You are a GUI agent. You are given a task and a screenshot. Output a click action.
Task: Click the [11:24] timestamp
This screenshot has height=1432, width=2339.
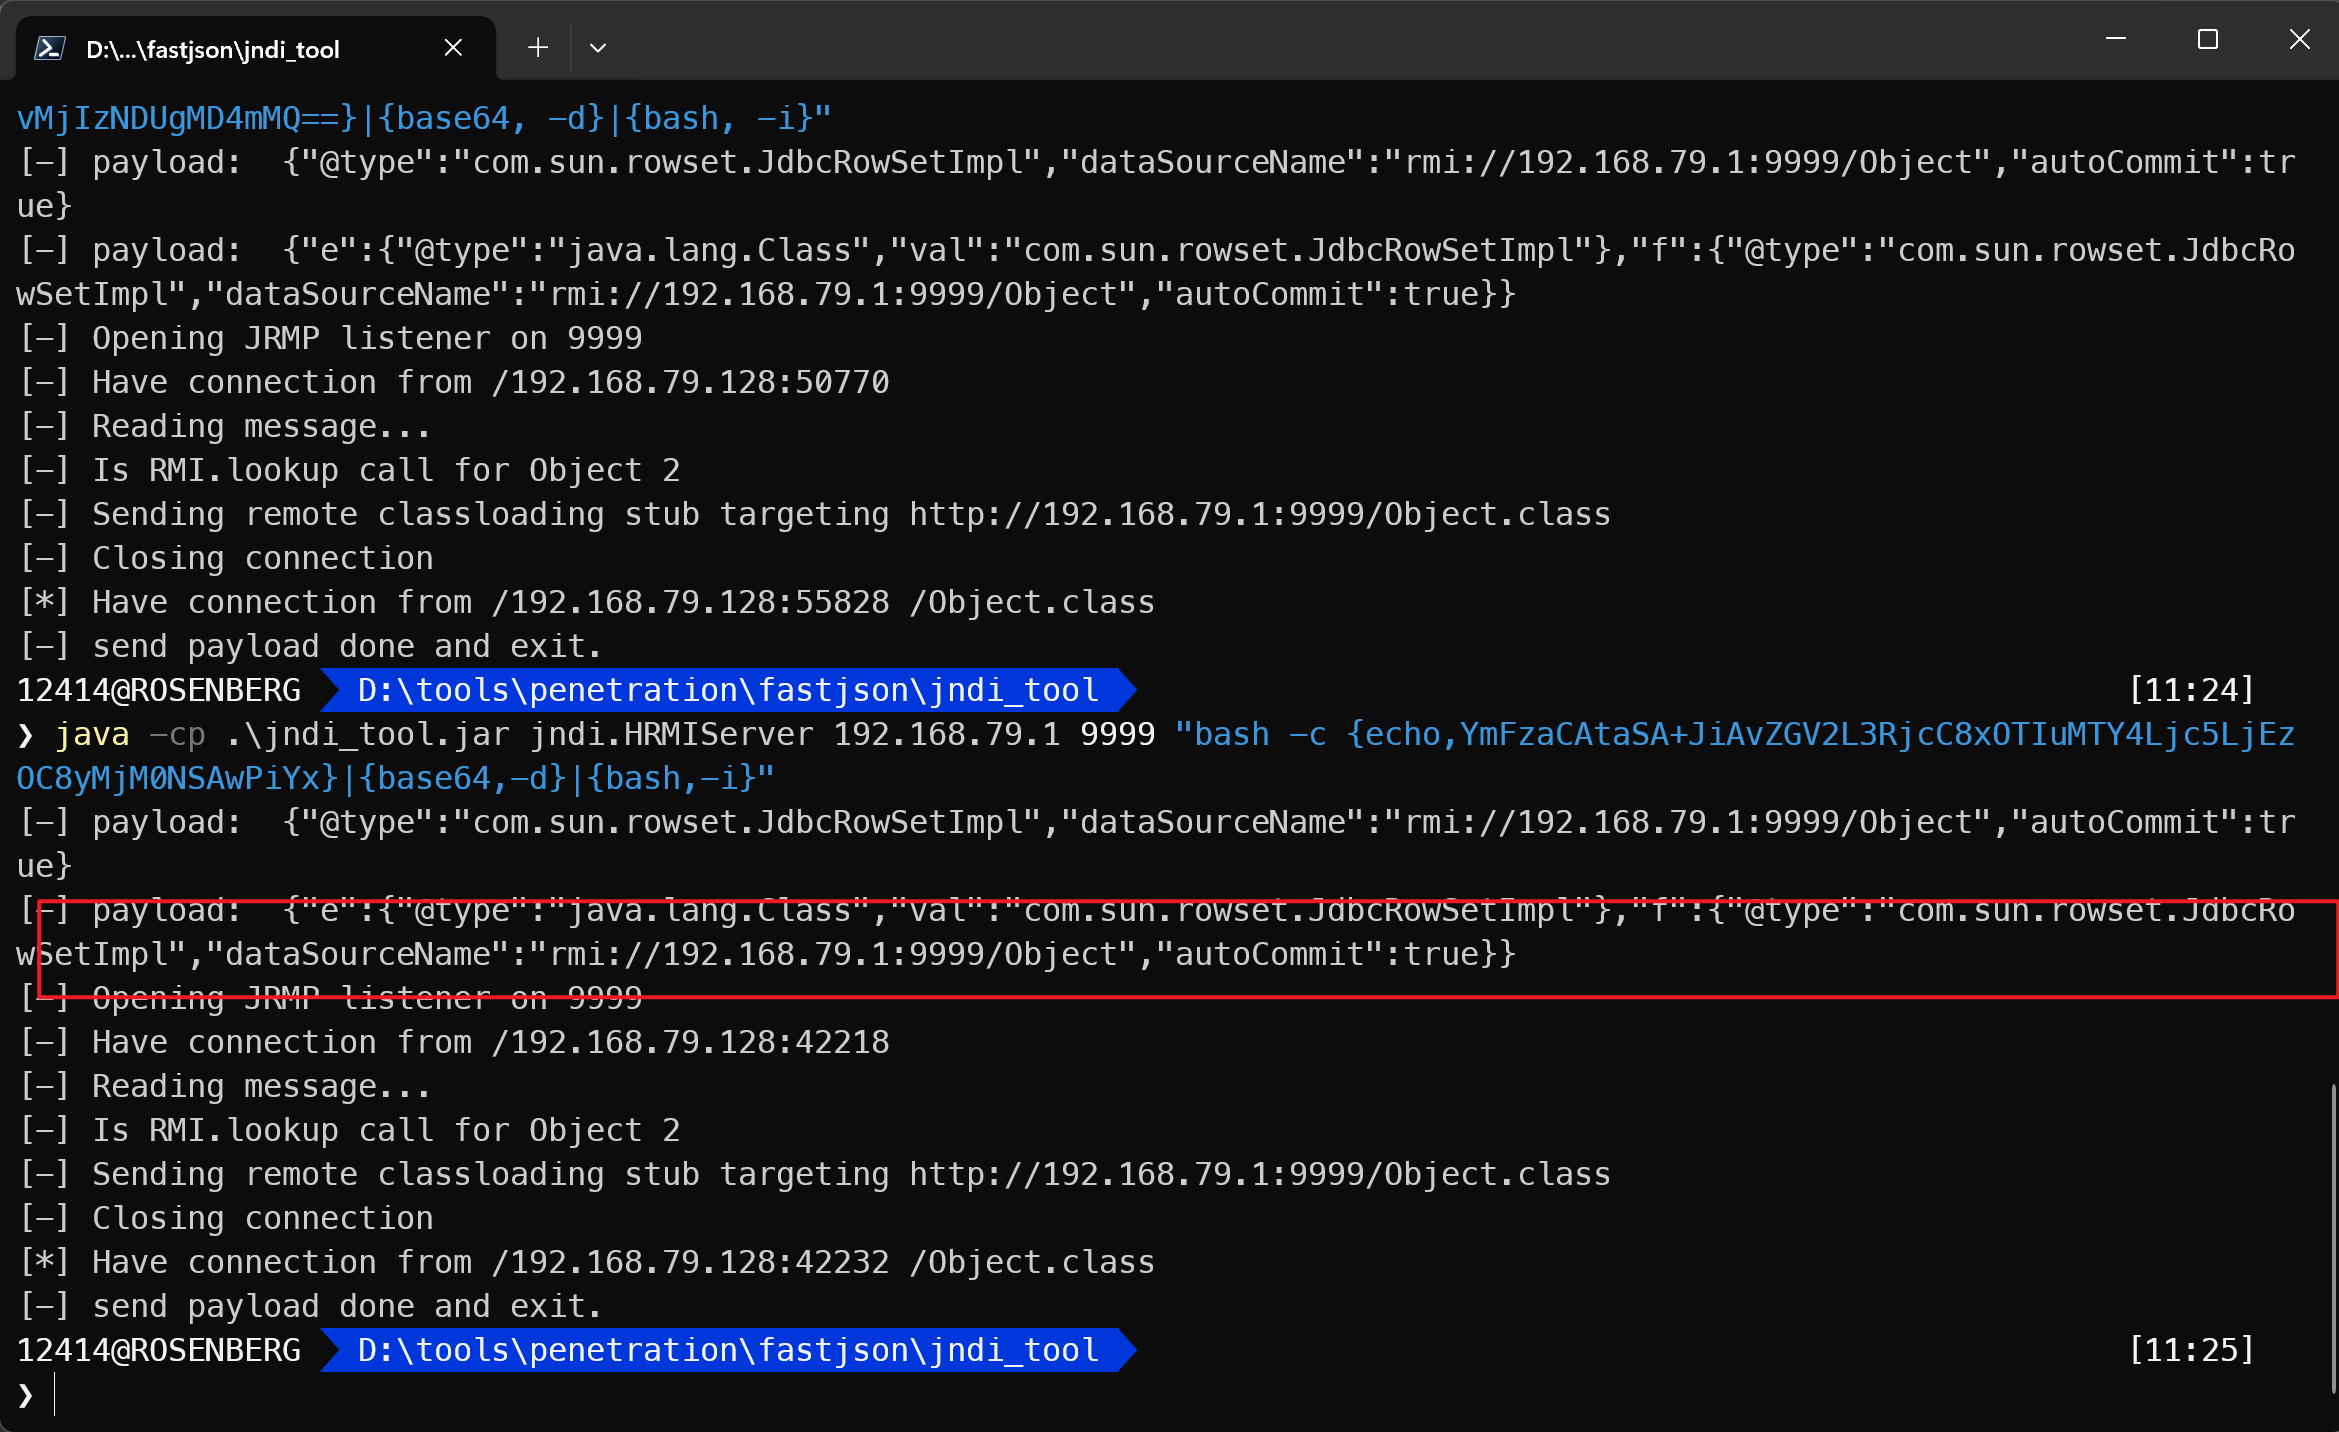[x=2191, y=690]
